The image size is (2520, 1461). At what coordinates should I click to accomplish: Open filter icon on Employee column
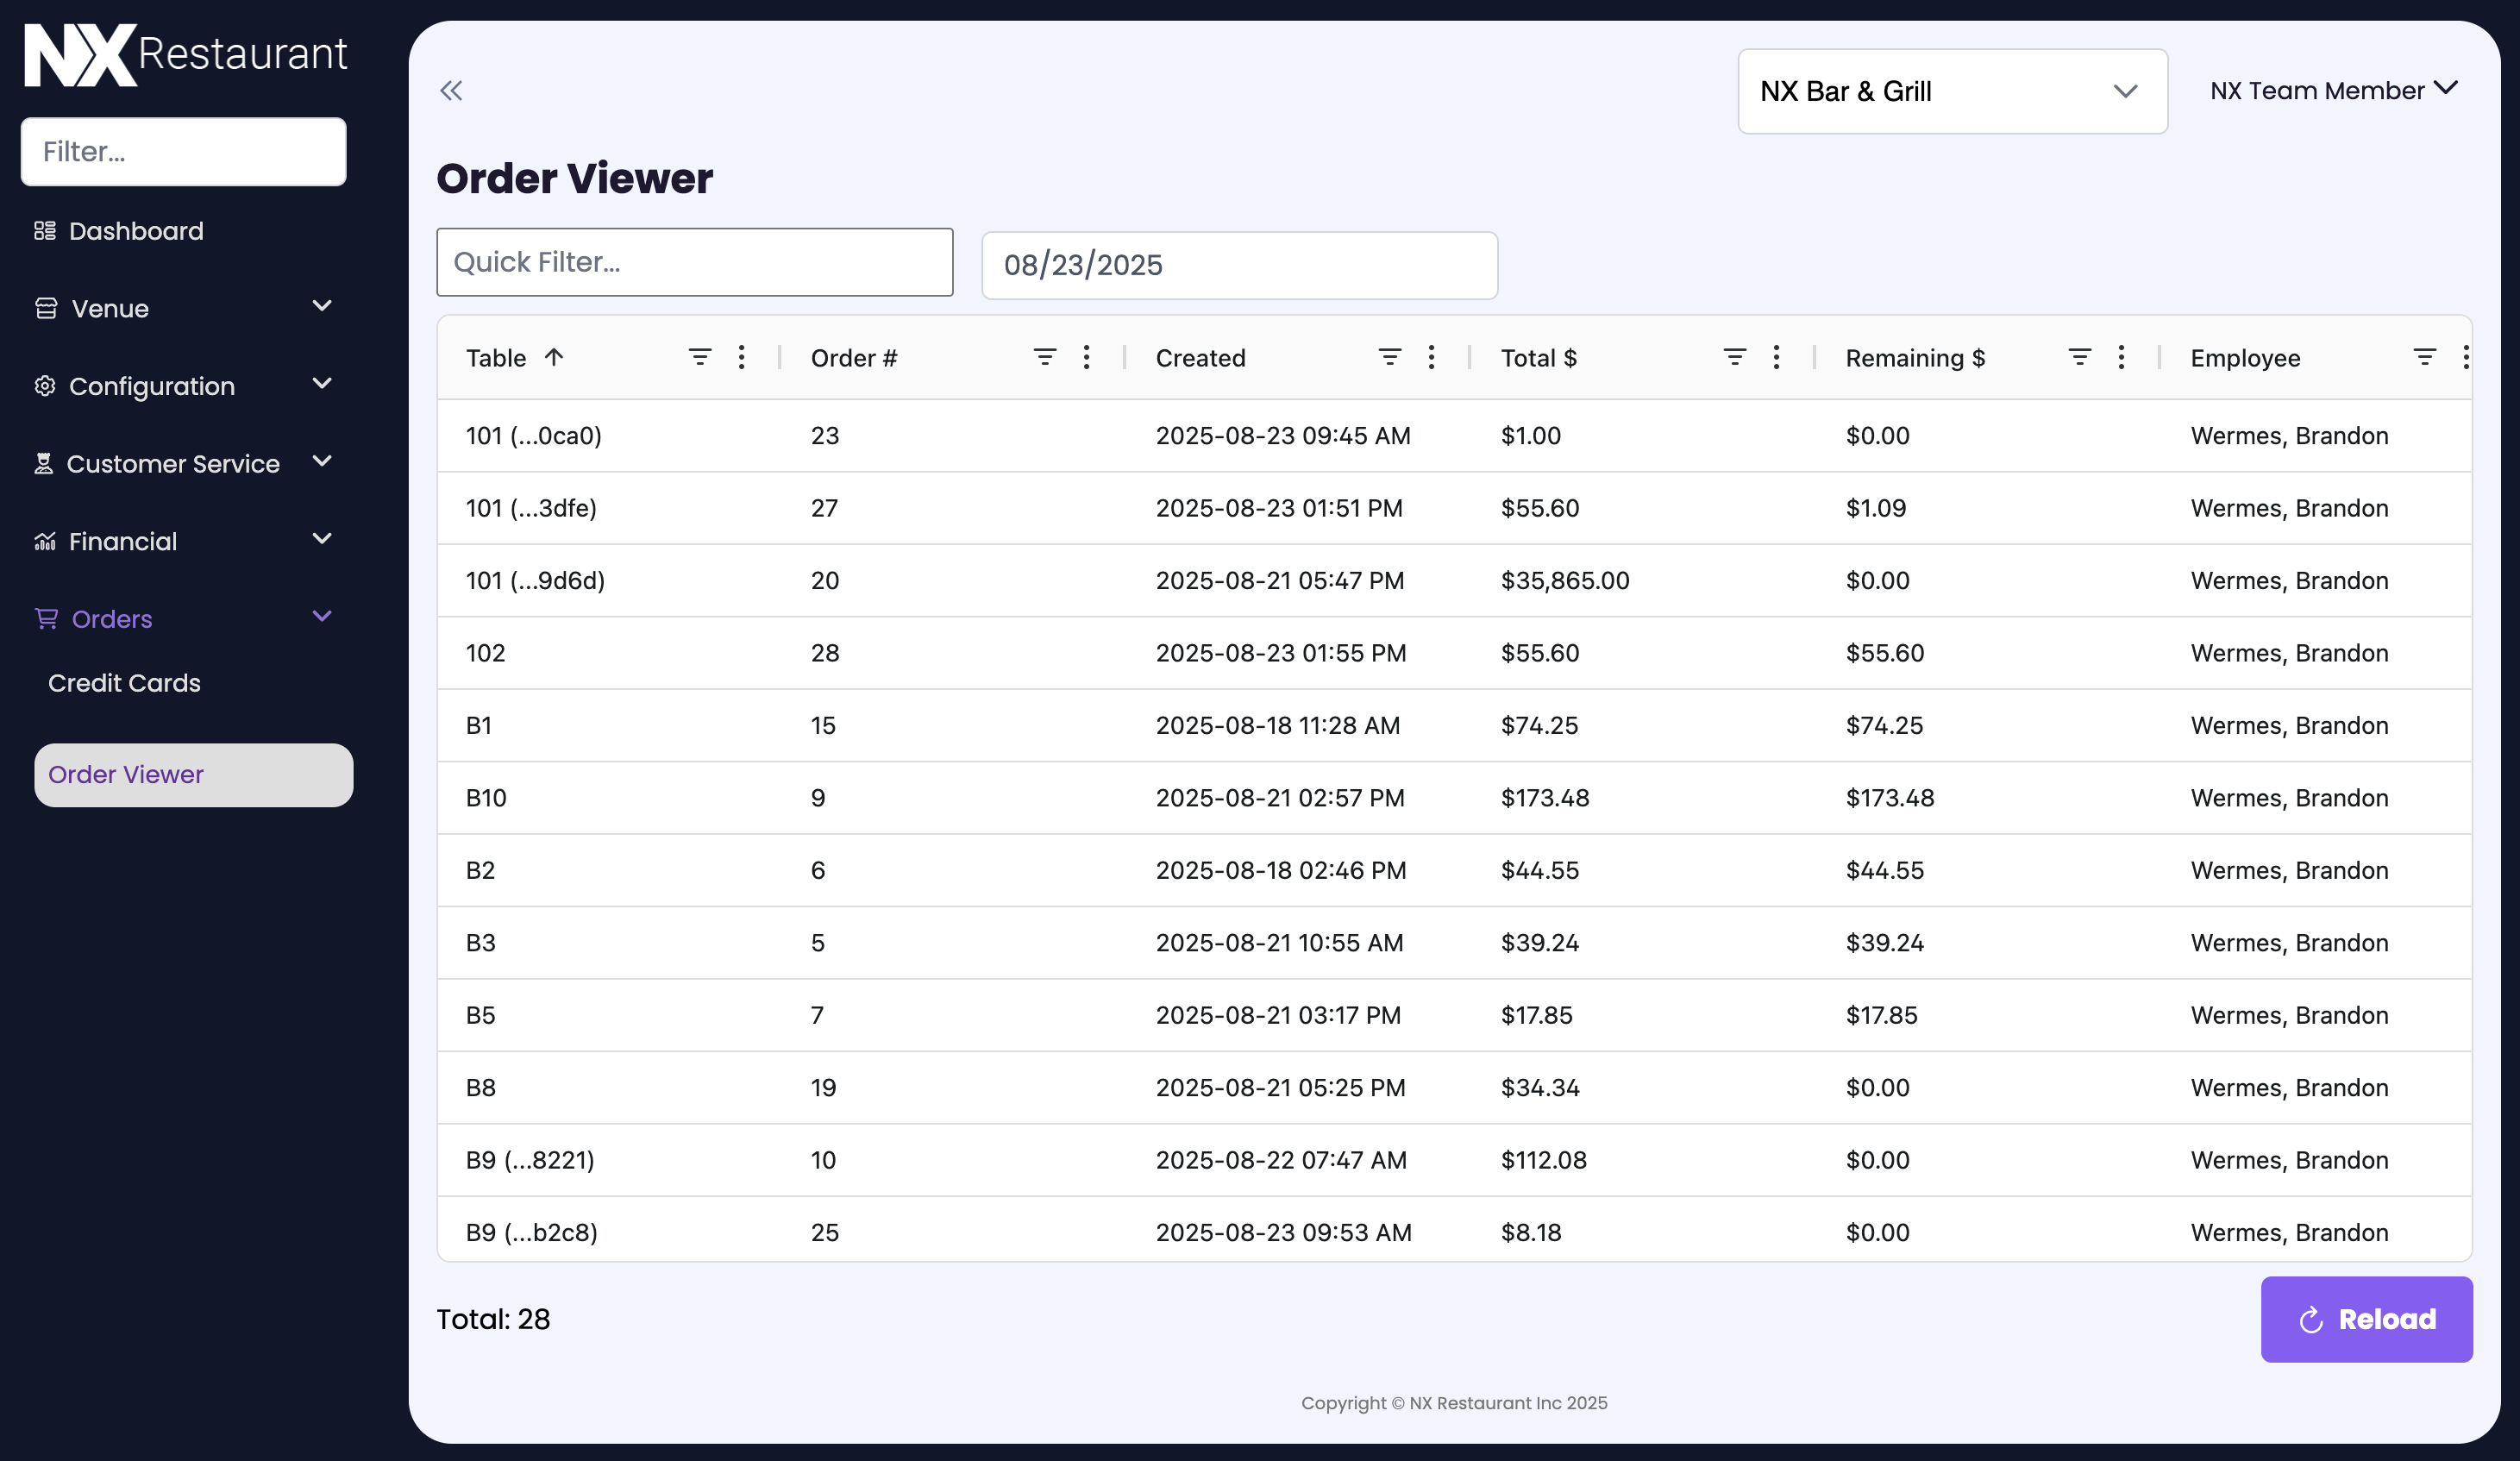pyautogui.click(x=2424, y=357)
